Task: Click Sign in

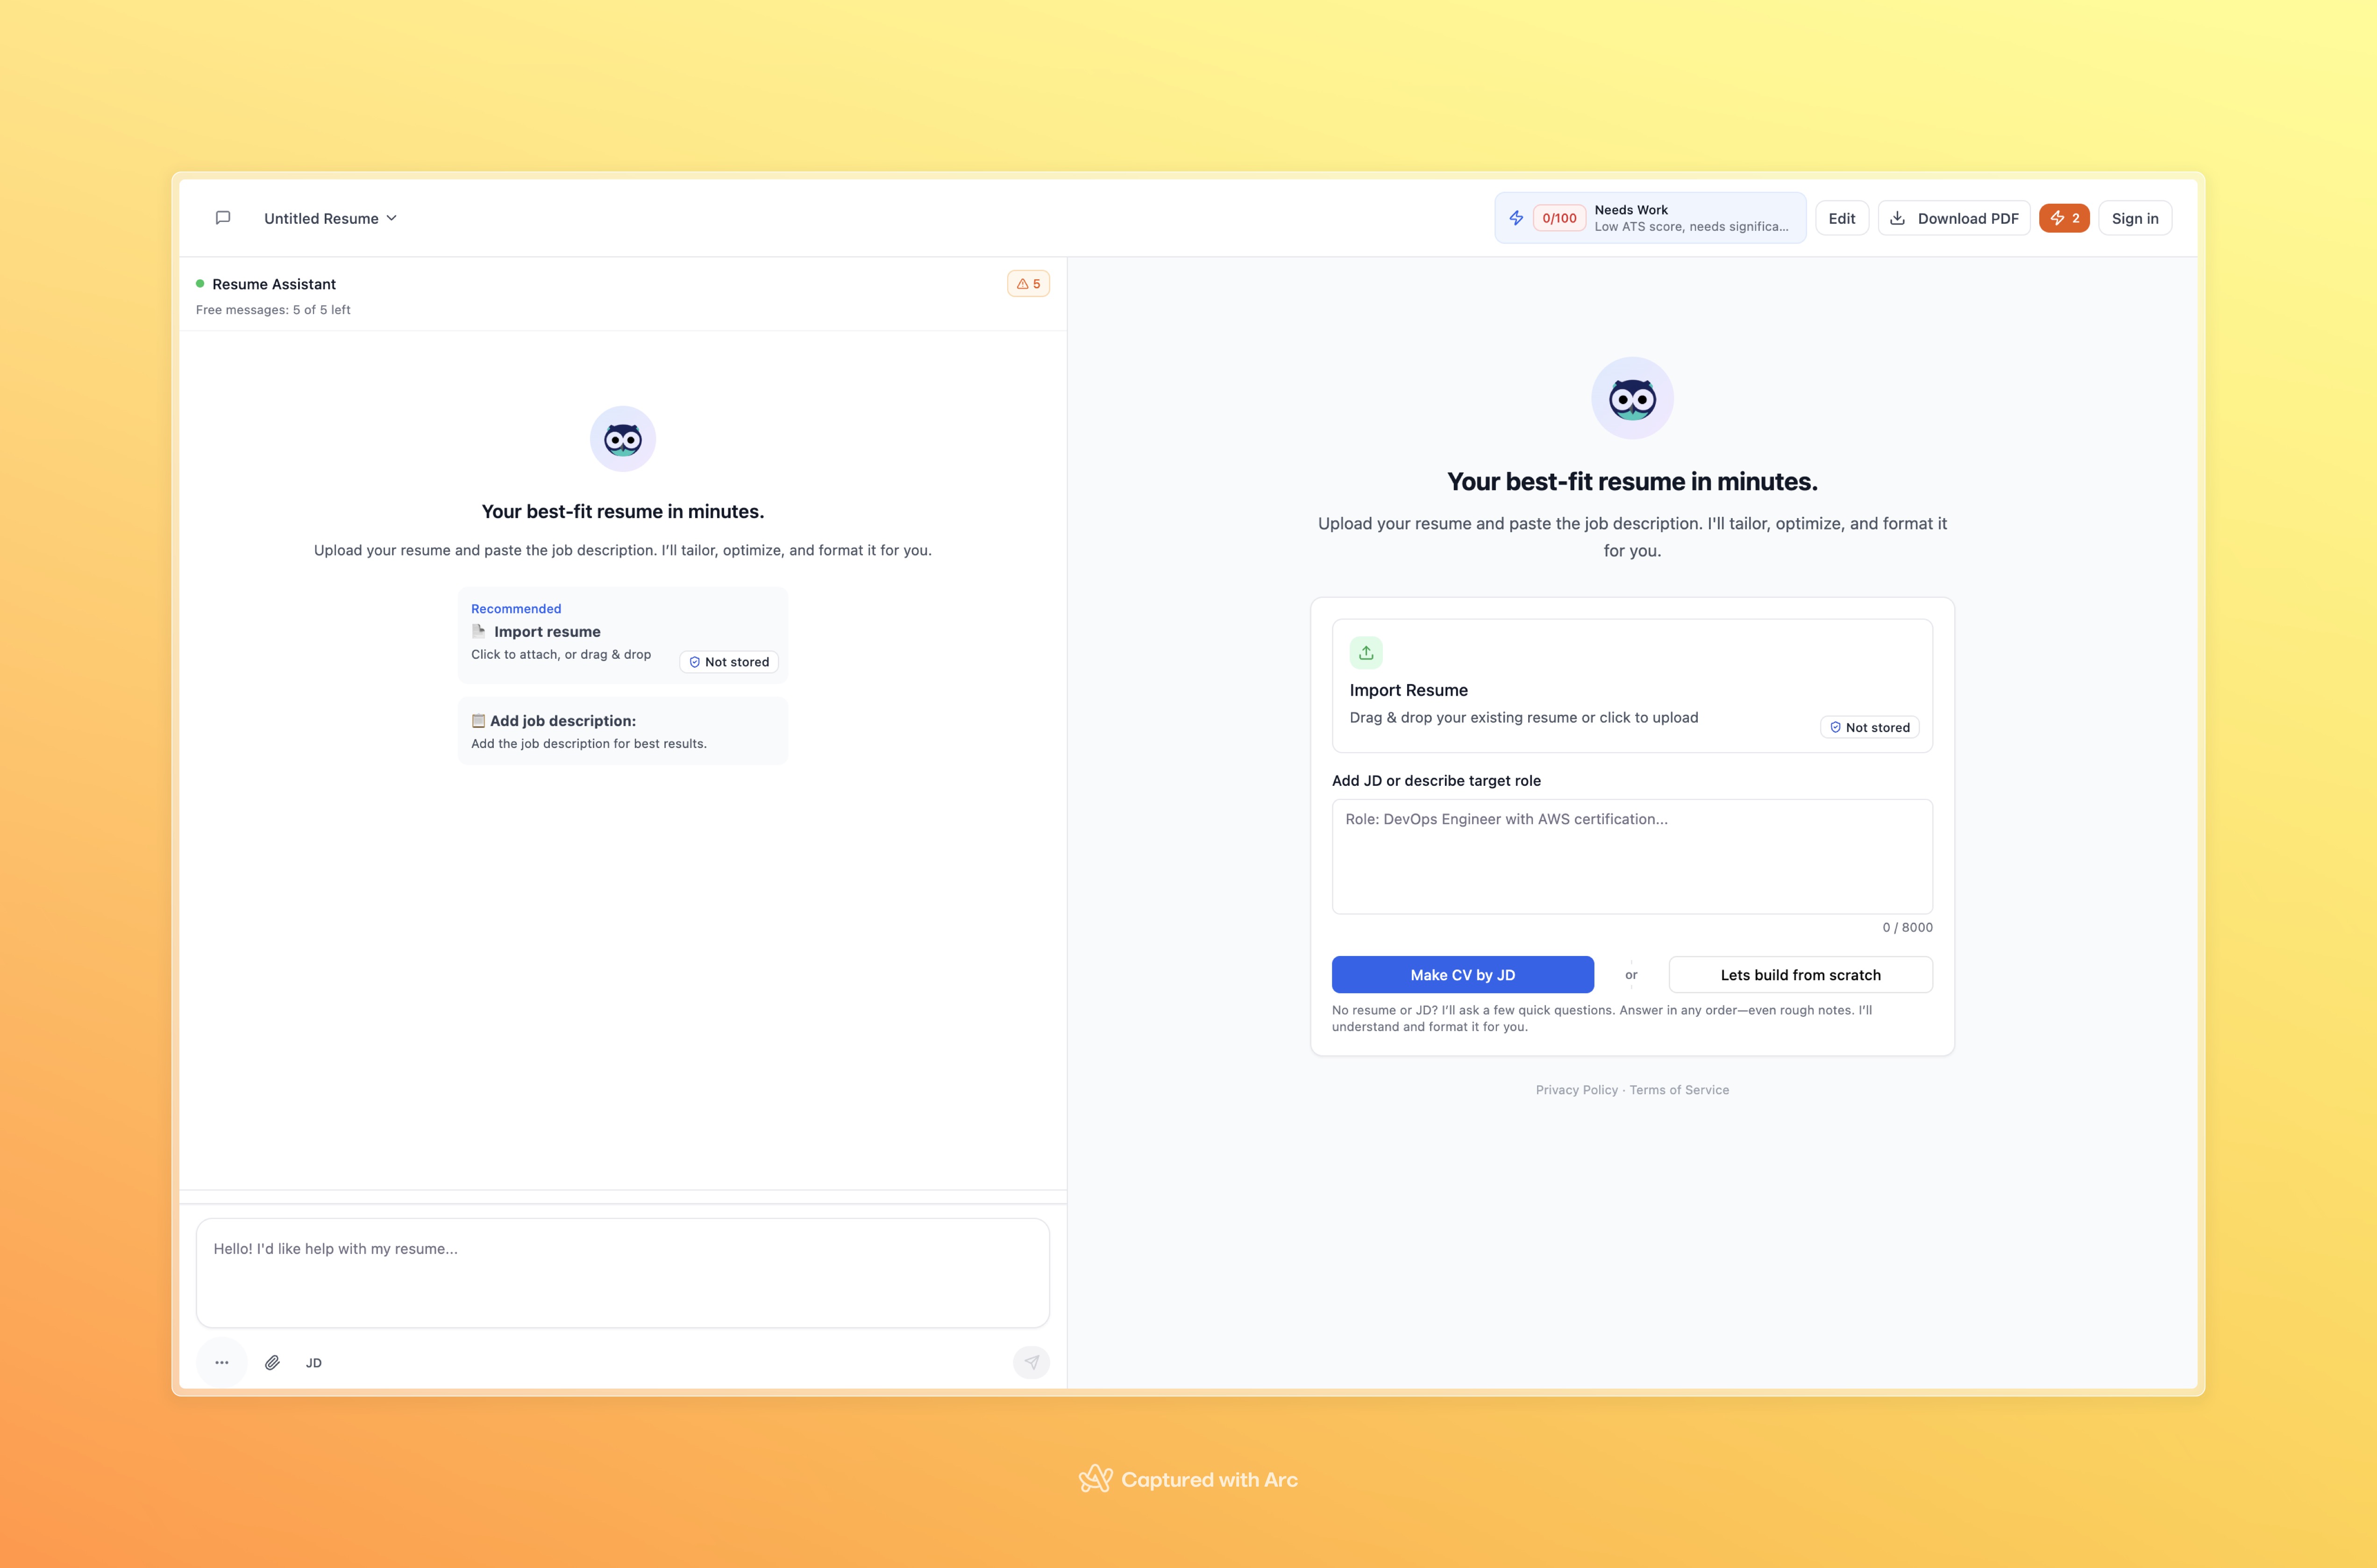Action: point(2134,218)
